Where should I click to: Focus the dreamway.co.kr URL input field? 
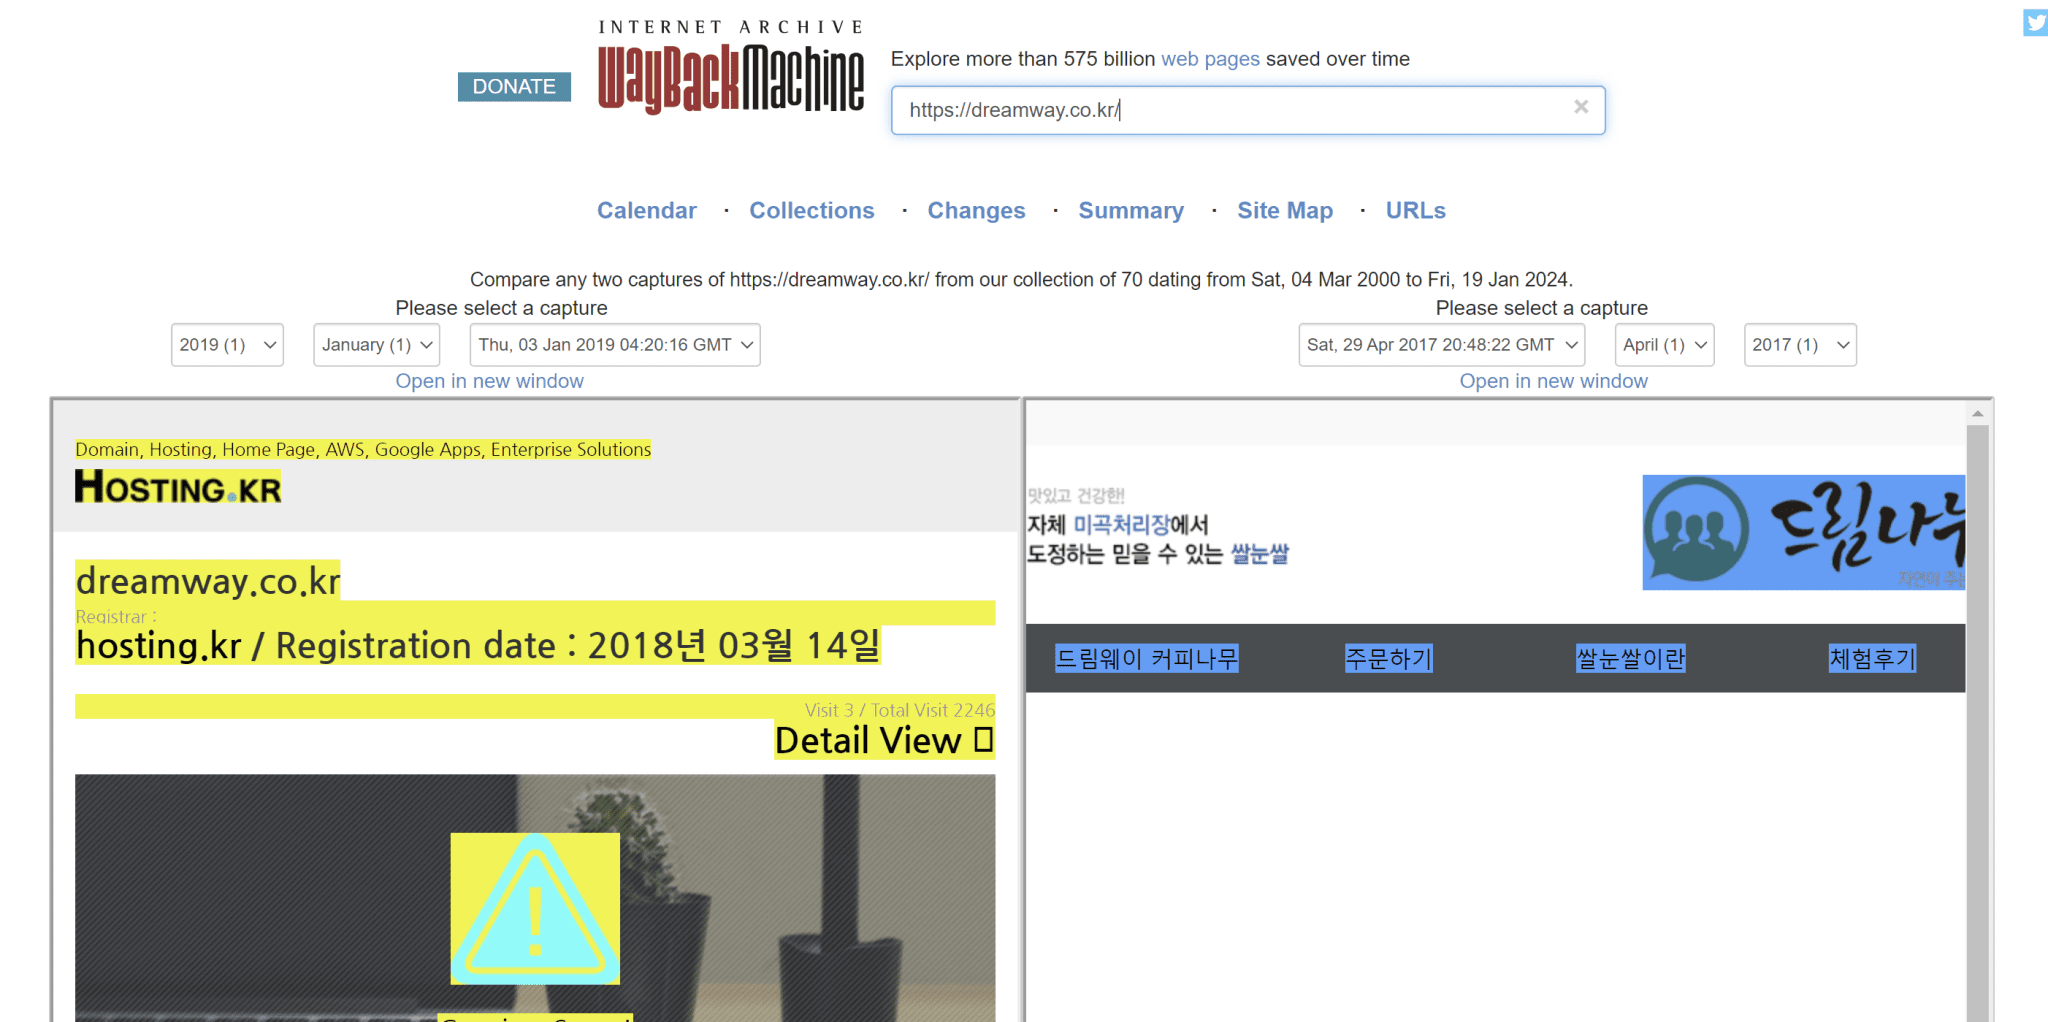(x=1248, y=110)
